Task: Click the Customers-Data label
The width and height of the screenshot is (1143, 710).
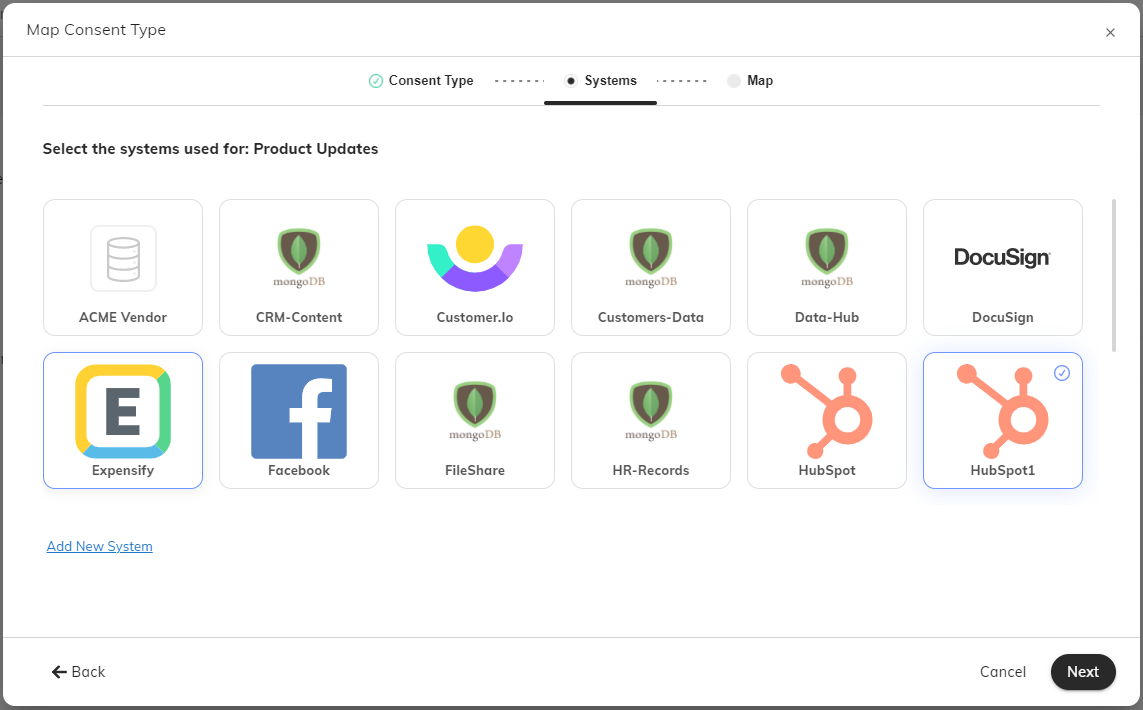Action: (651, 317)
